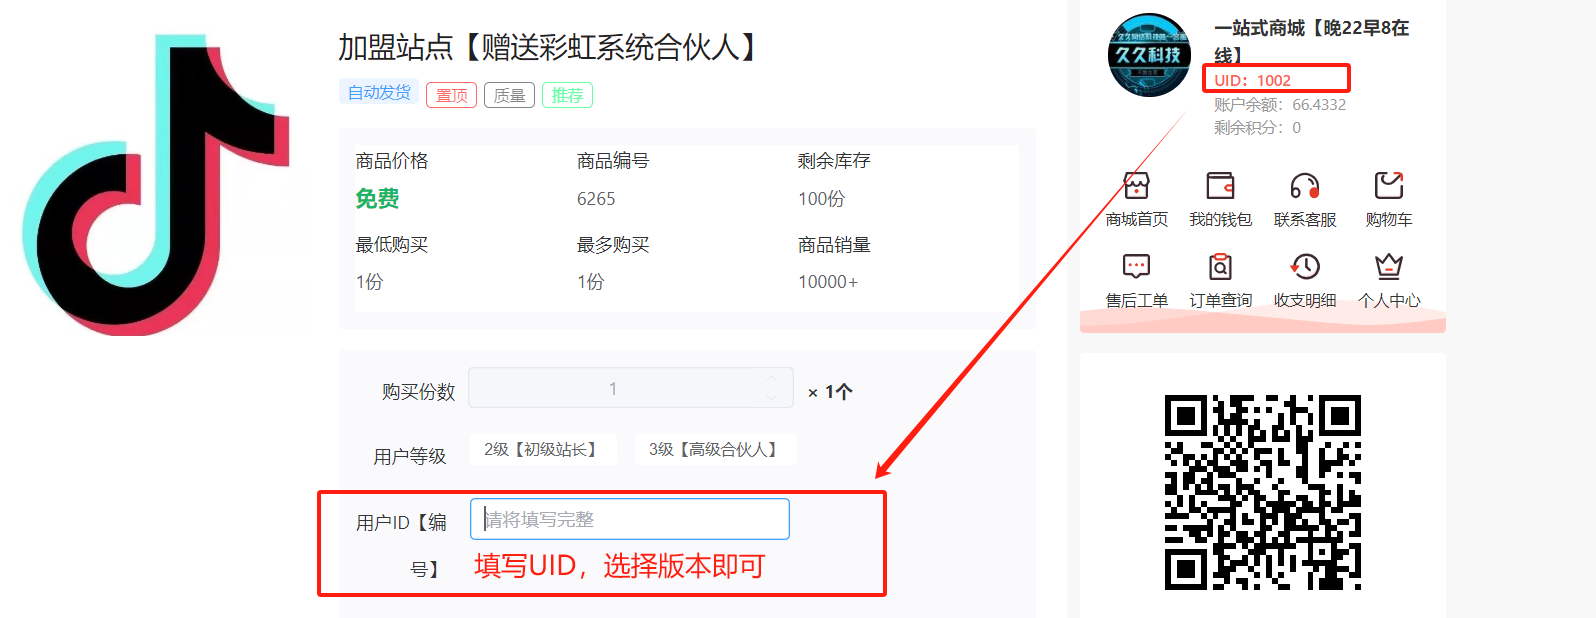
Task: Go to 个人中心 crown icon
Action: click(1388, 267)
